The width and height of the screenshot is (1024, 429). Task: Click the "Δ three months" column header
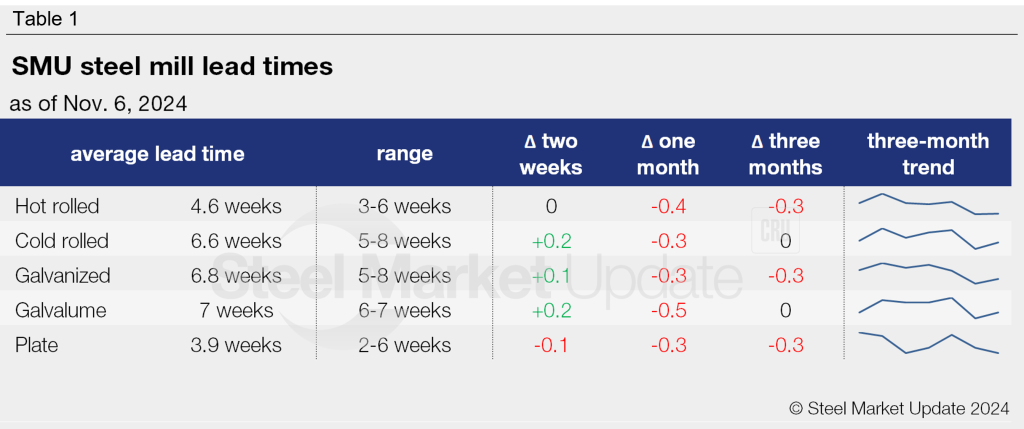click(x=785, y=154)
